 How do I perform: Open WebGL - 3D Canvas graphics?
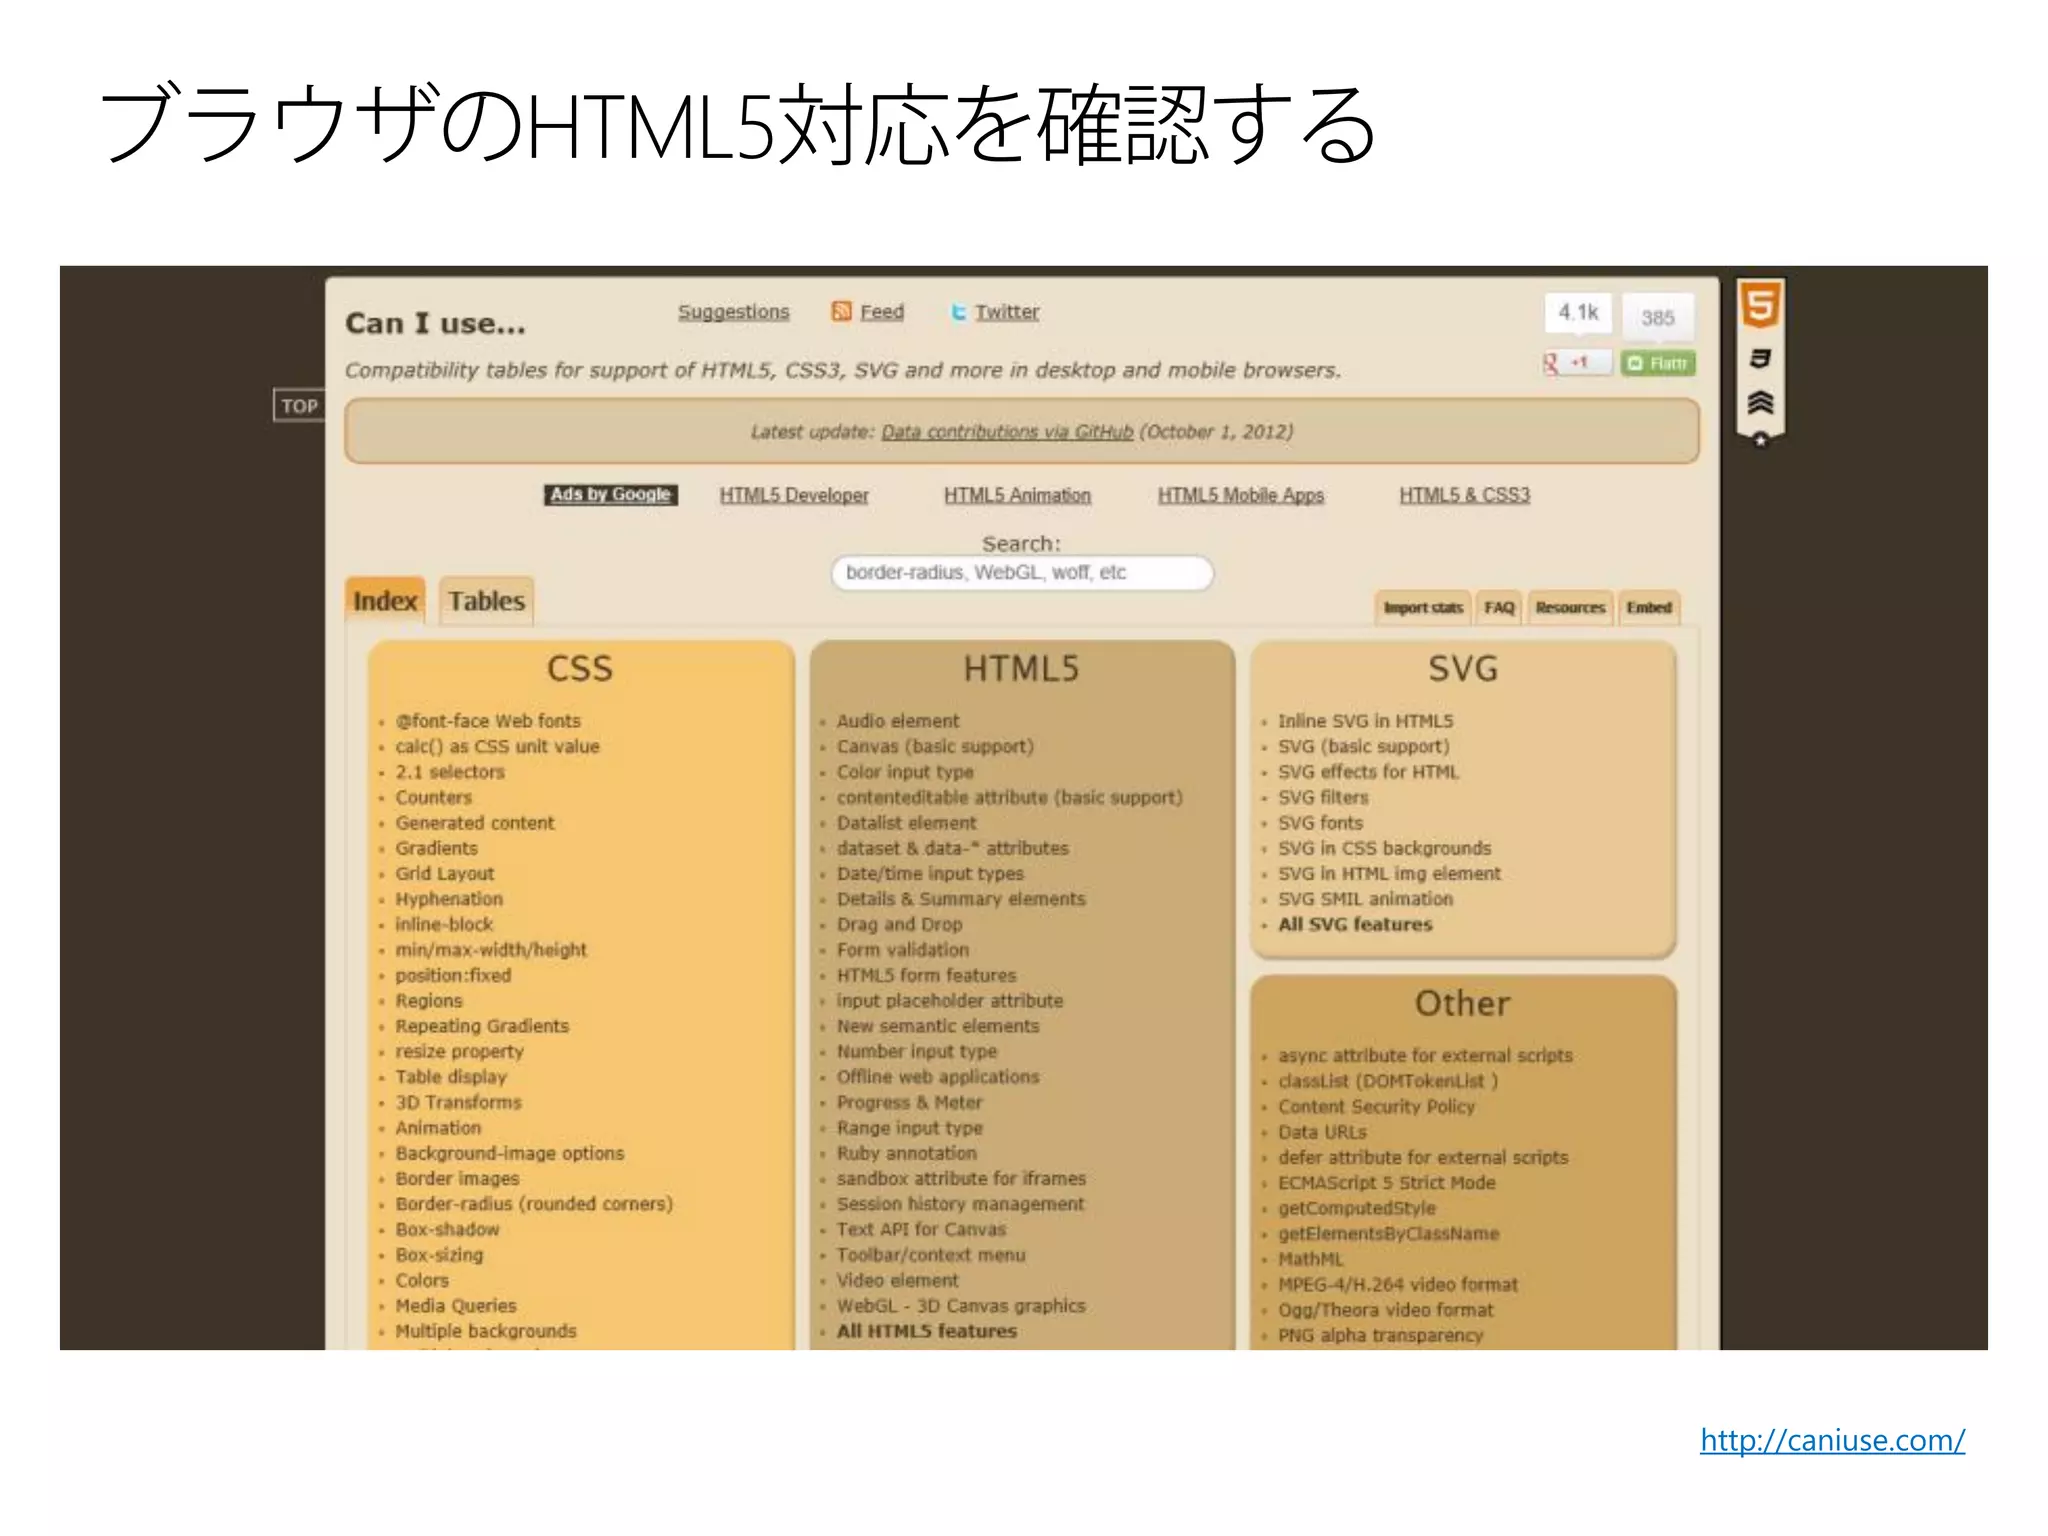click(961, 1306)
